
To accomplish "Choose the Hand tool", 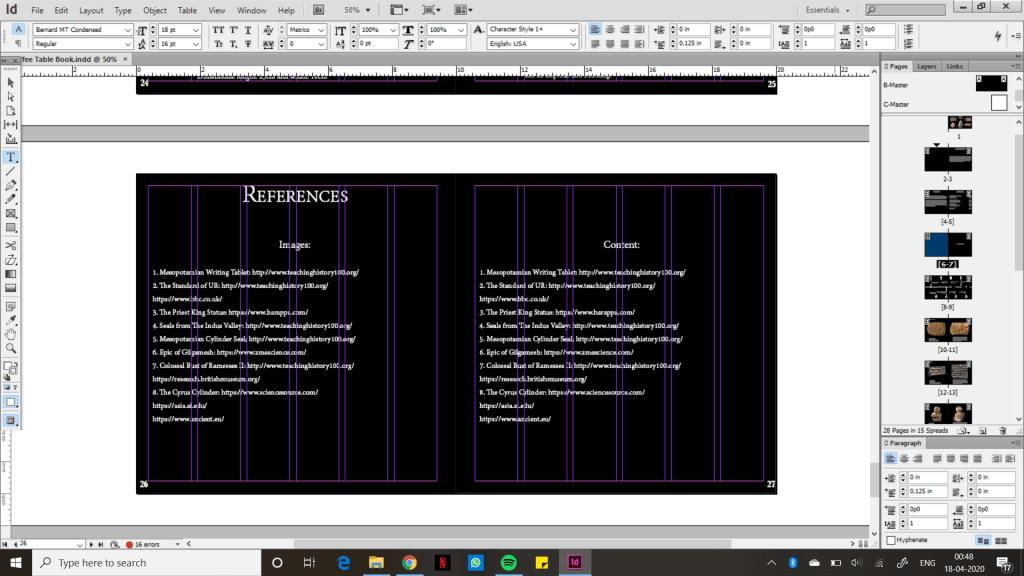I will (x=11, y=333).
